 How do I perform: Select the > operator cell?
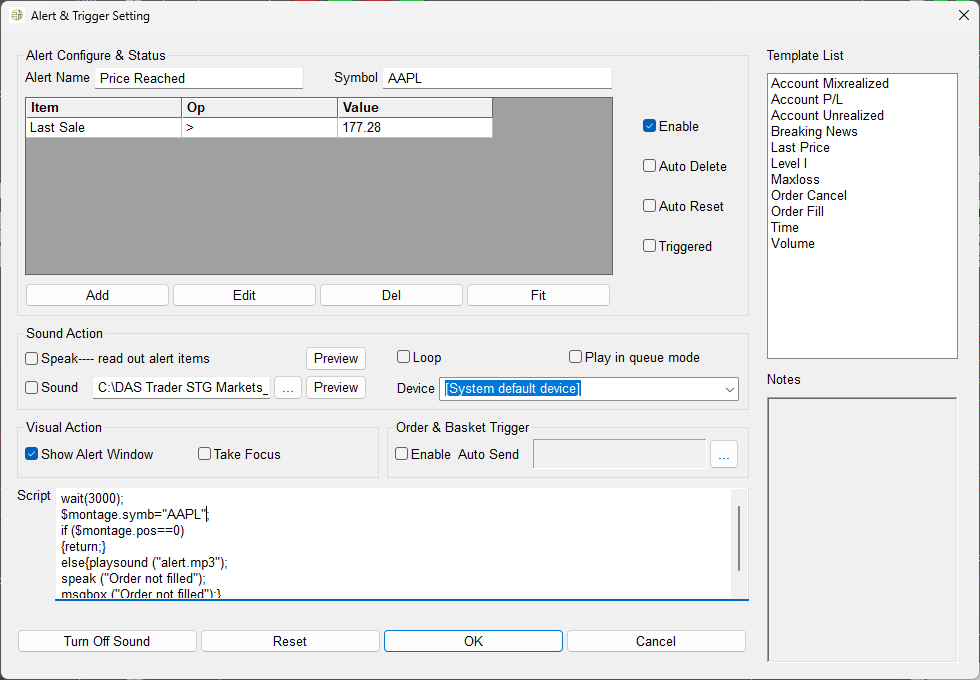tap(259, 128)
